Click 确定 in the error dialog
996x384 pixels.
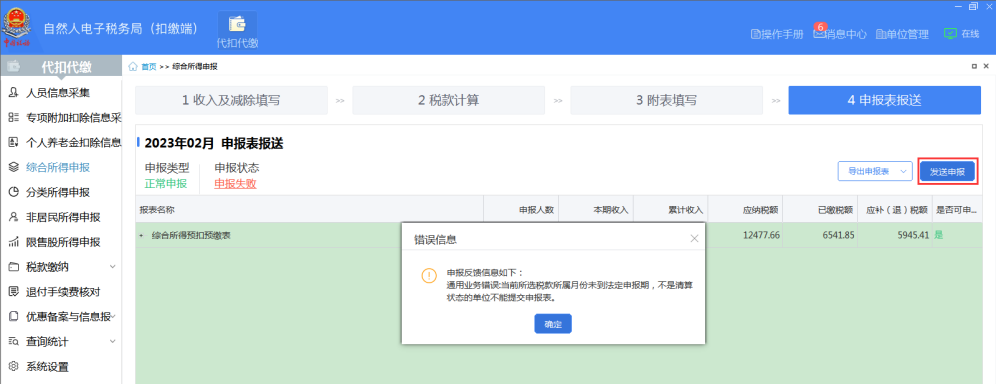click(x=553, y=324)
